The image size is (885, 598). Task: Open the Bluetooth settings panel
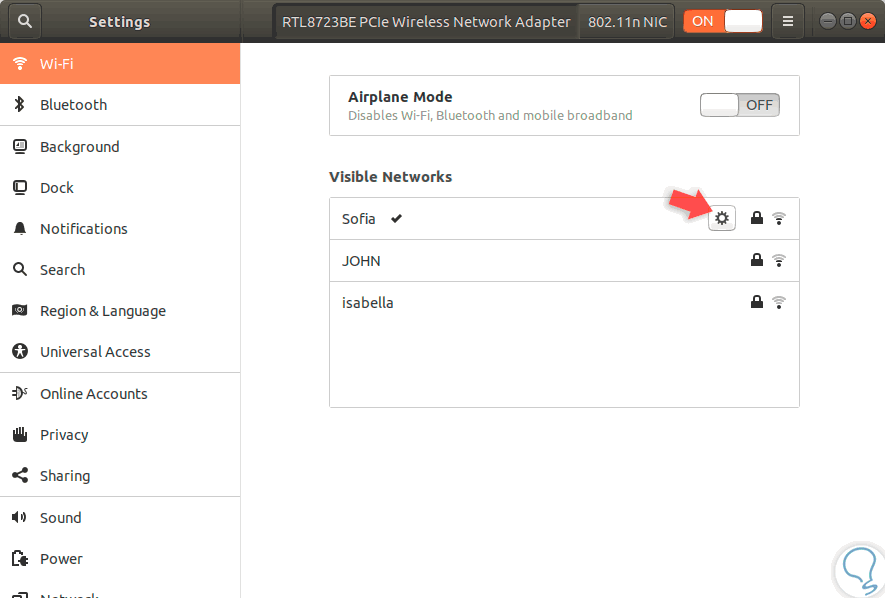tap(120, 105)
